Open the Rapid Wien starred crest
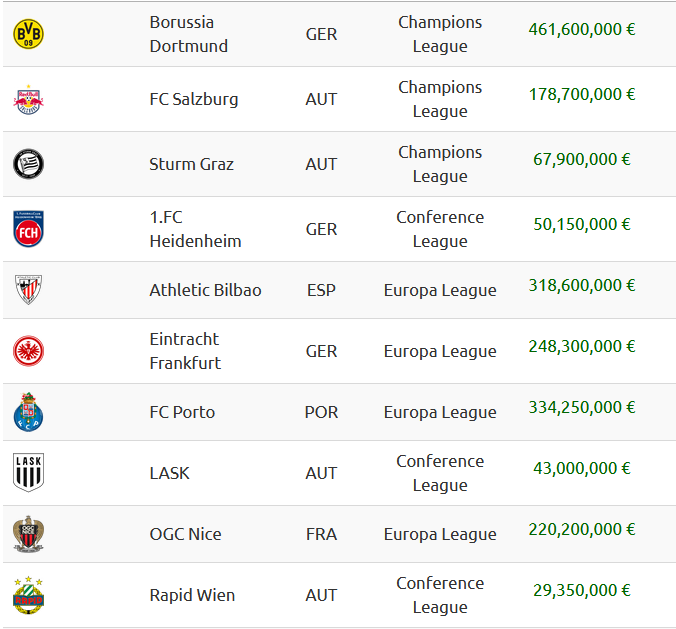Screen dimensions: 676x629 click(x=28, y=595)
